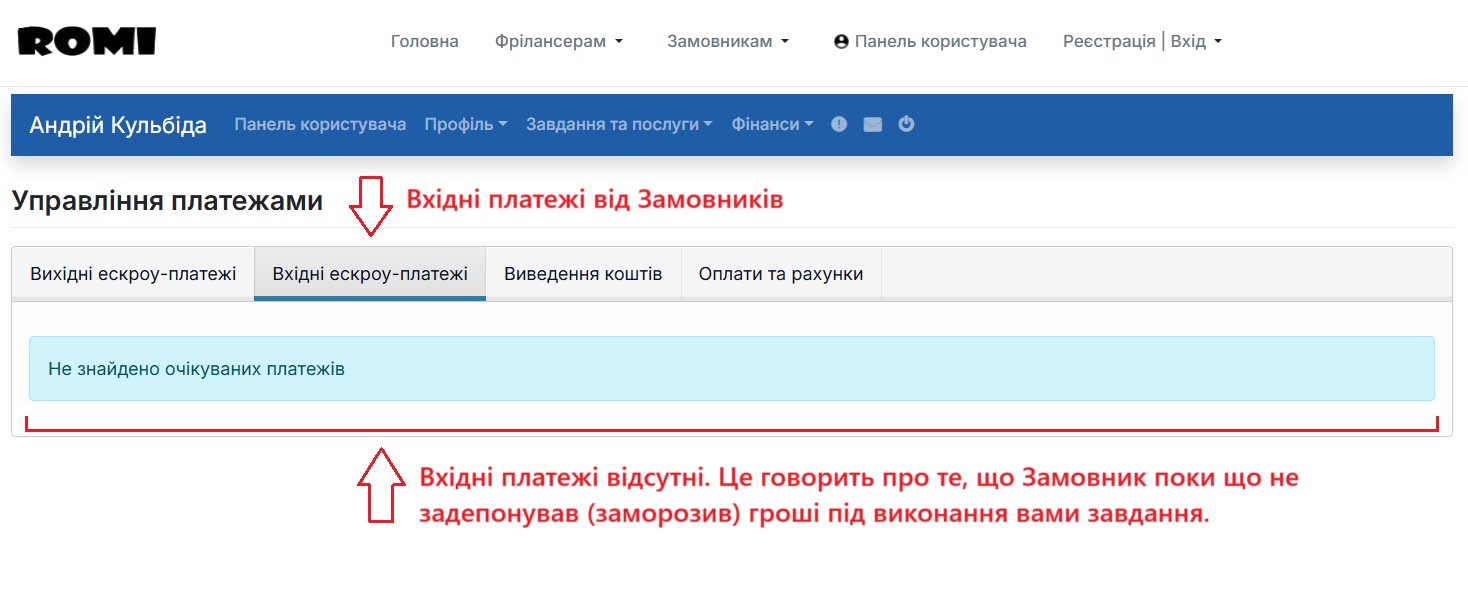Image resolution: width=1468 pixels, height=594 pixels.
Task: Expand the Фрілансерам dropdown
Action: pos(559,42)
